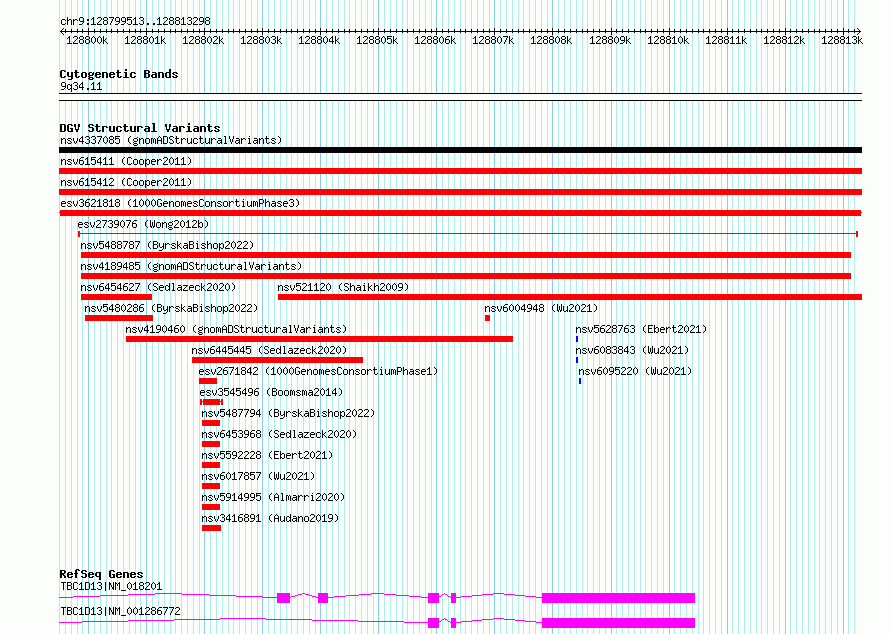Open nsv615411 (Cooper2011) variant label
The image size is (890, 634).
tap(126, 161)
